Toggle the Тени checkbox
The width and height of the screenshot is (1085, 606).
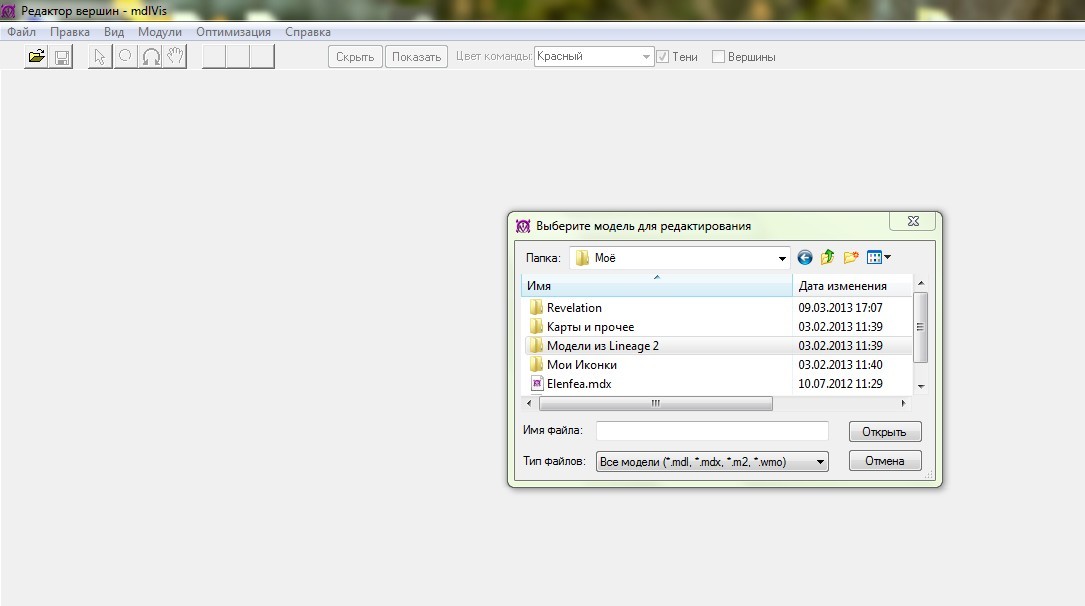[x=662, y=57]
